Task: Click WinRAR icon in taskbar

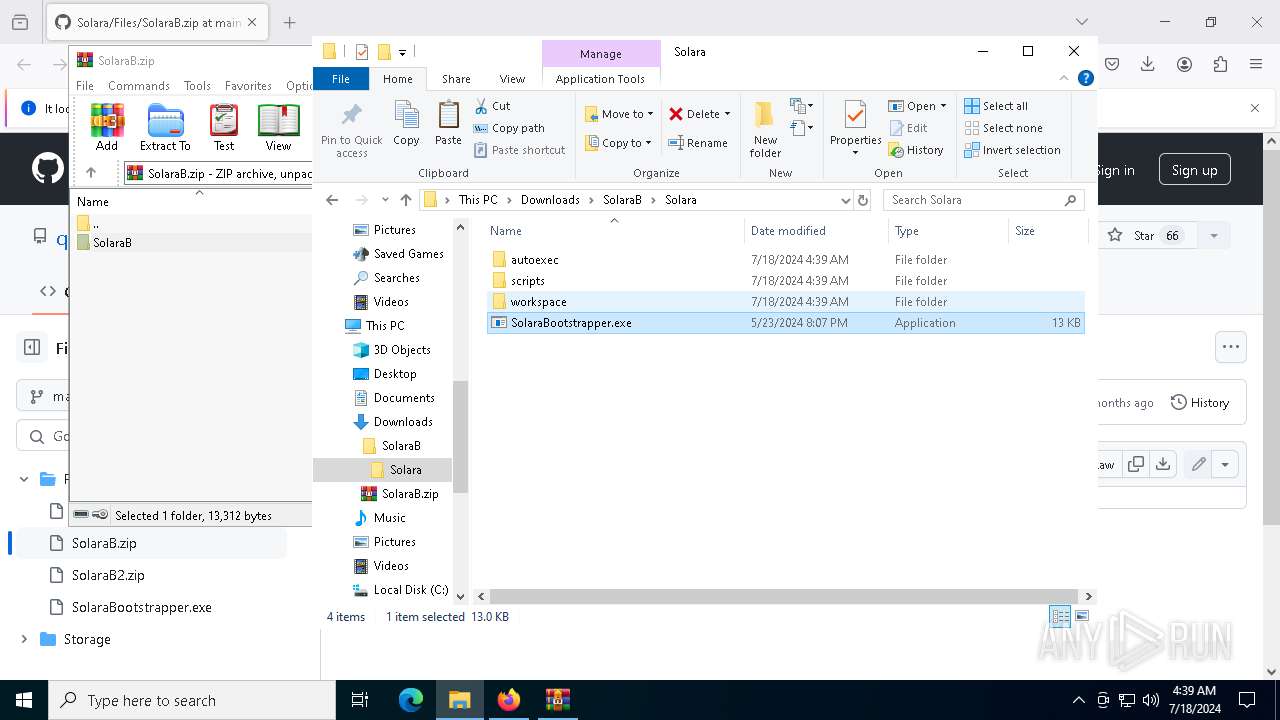Action: pyautogui.click(x=558, y=700)
